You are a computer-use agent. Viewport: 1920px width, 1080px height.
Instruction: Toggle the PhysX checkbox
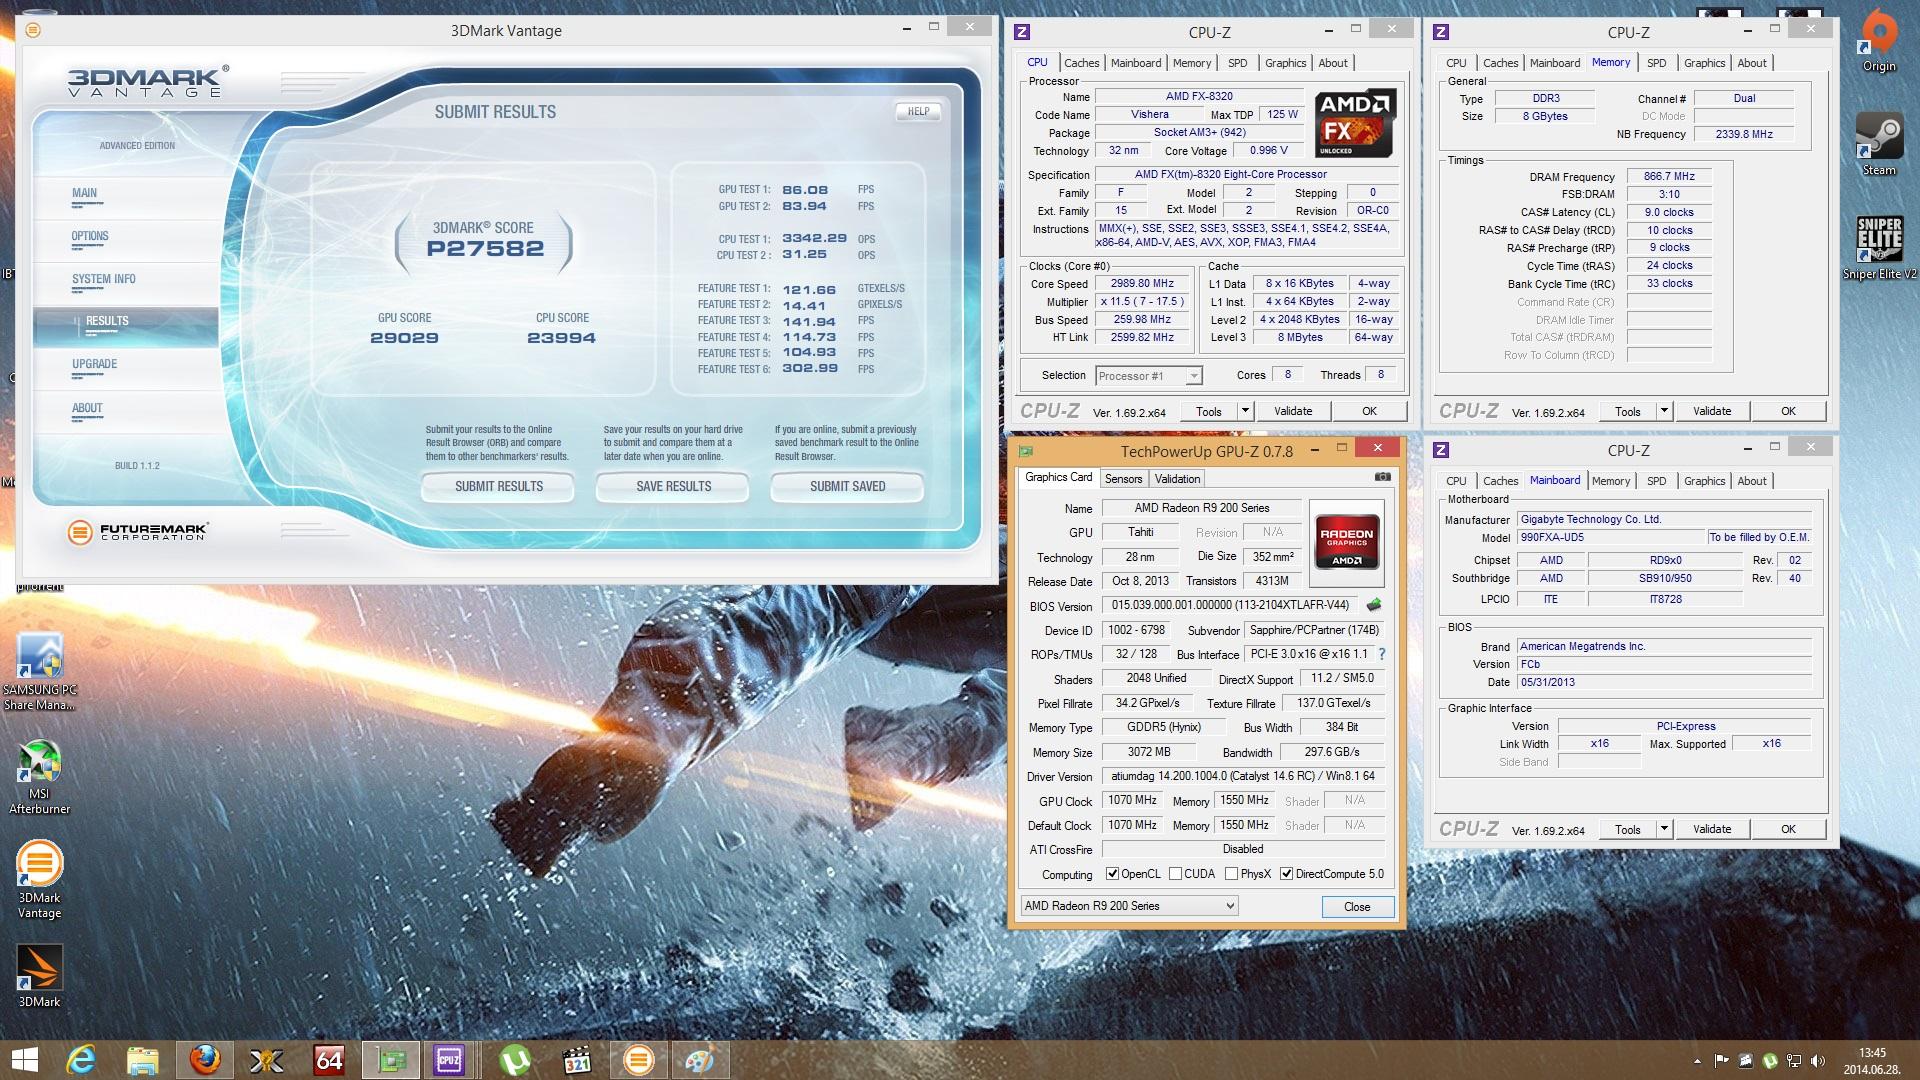[x=1231, y=874]
